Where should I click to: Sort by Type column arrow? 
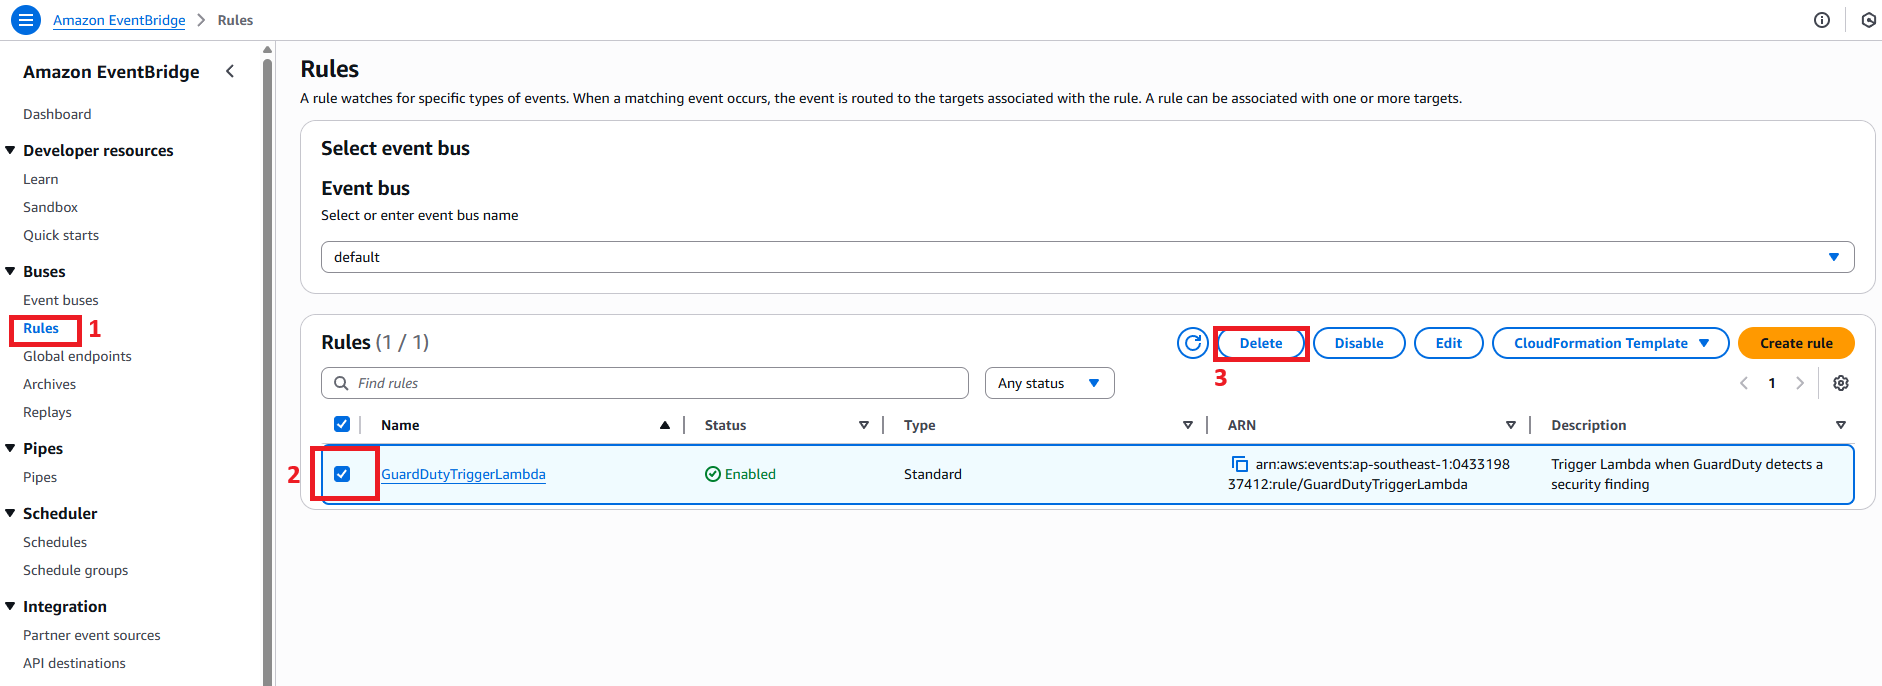(1188, 425)
